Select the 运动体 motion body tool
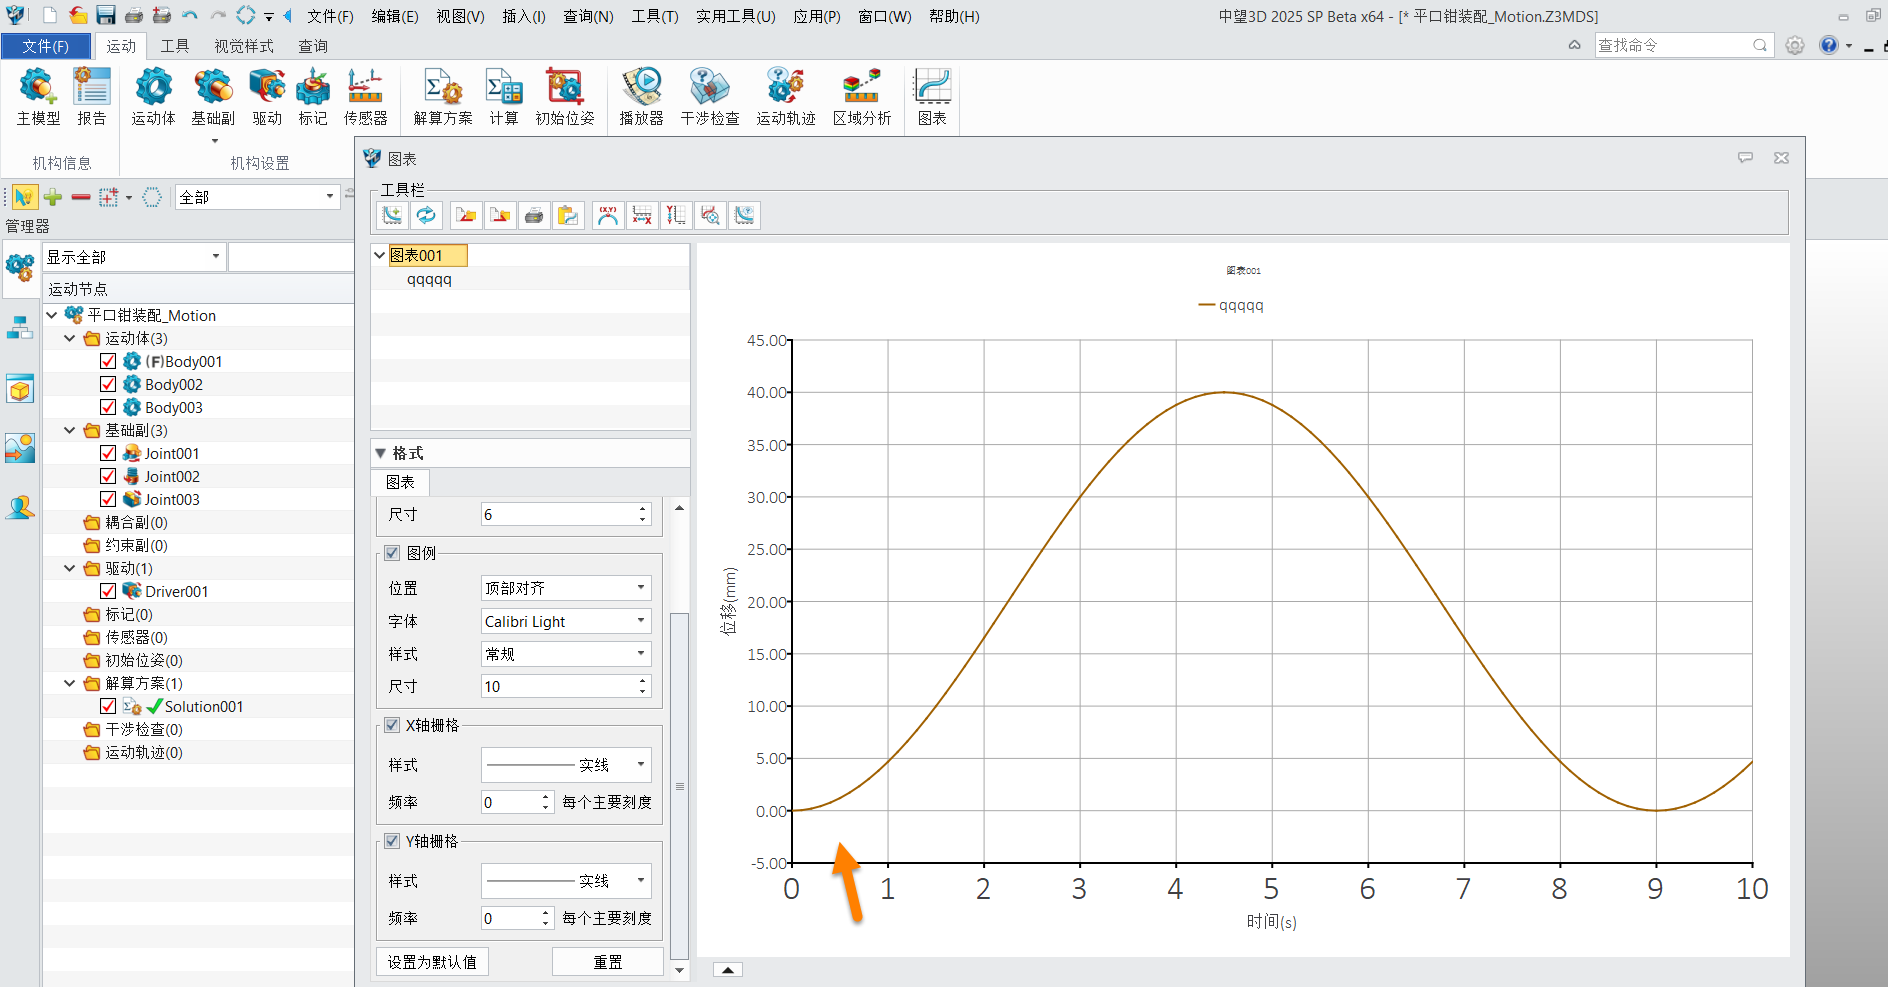Viewport: 1888px width, 987px height. [x=153, y=97]
